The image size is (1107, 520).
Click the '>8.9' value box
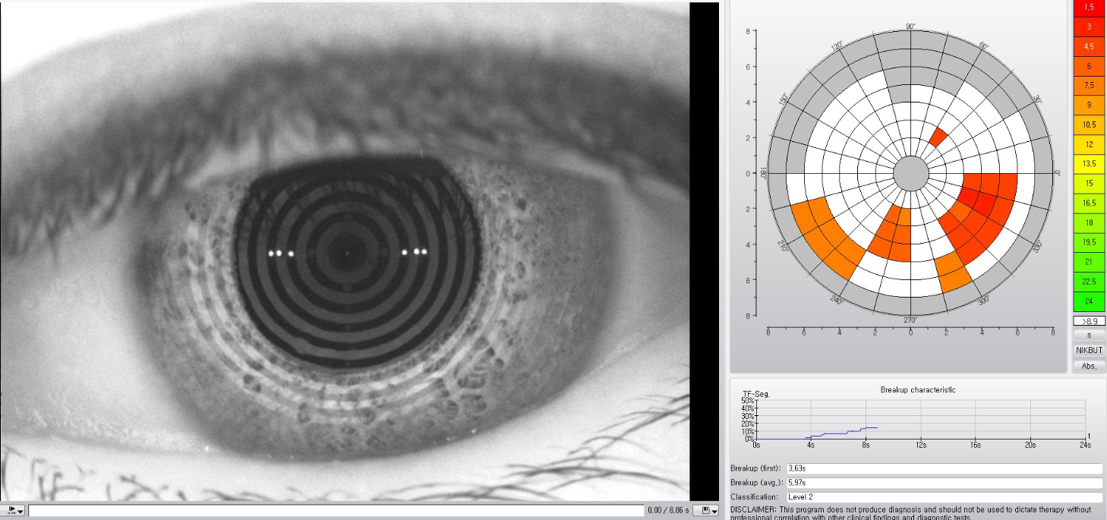(1089, 320)
